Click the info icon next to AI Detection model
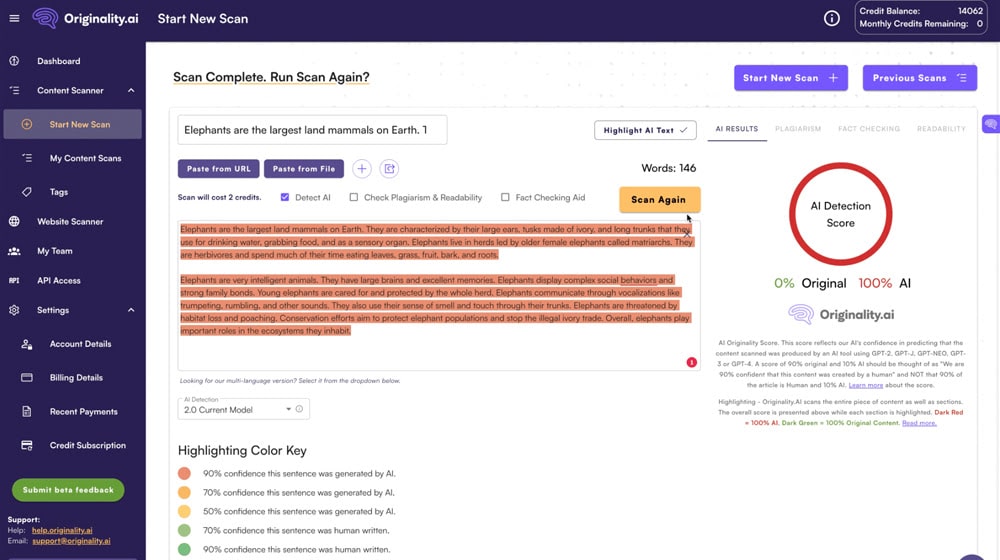The height and width of the screenshot is (560, 1000). 299,409
